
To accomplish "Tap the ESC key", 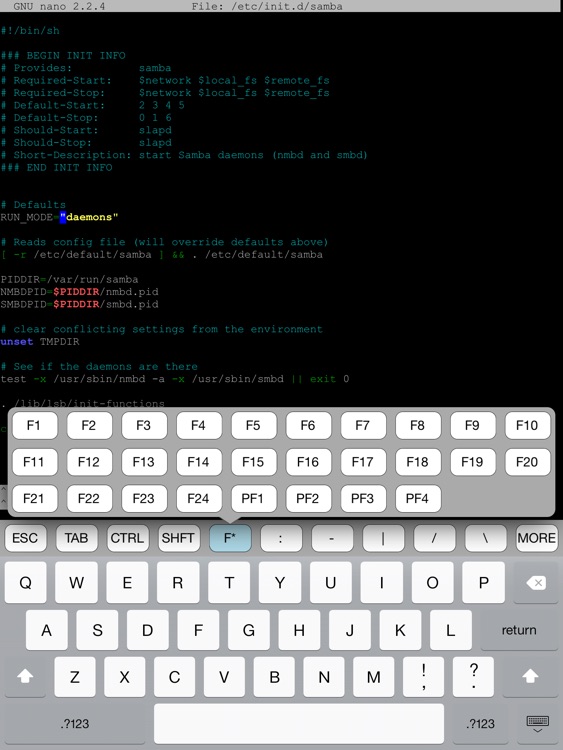I will (x=25, y=538).
